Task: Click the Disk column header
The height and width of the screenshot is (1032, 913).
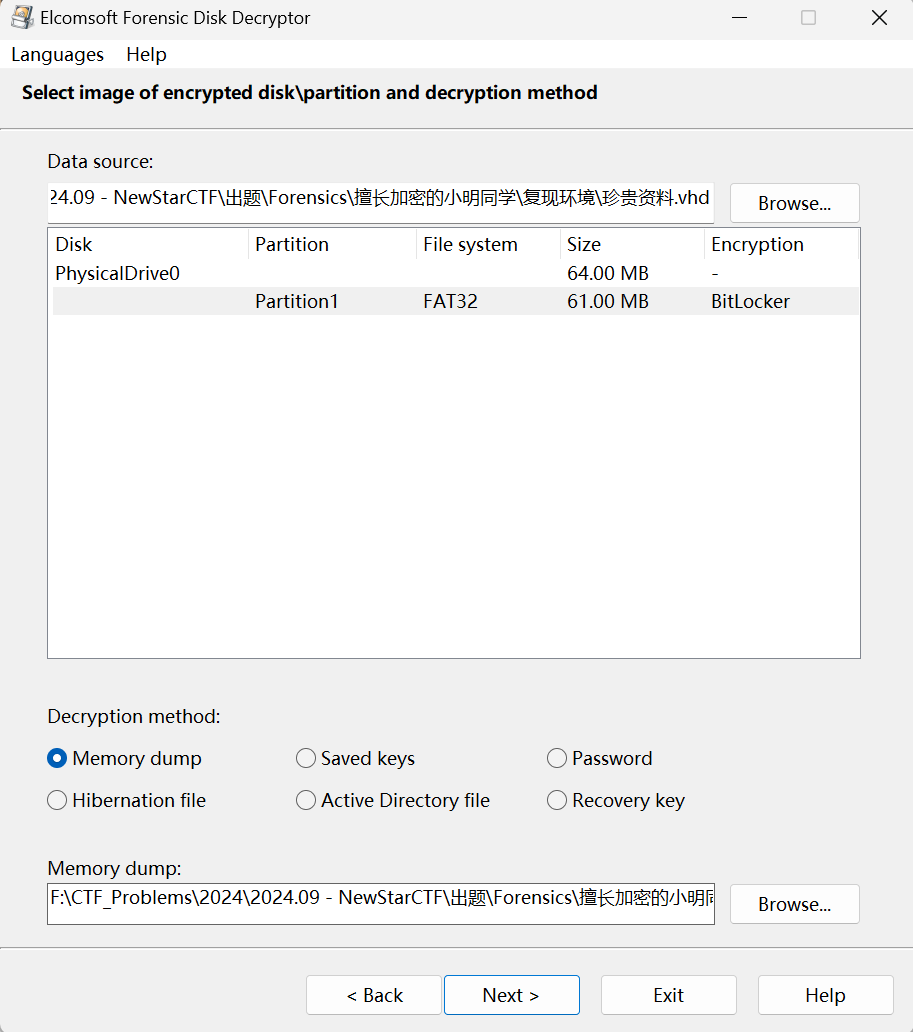Action: click(x=148, y=244)
